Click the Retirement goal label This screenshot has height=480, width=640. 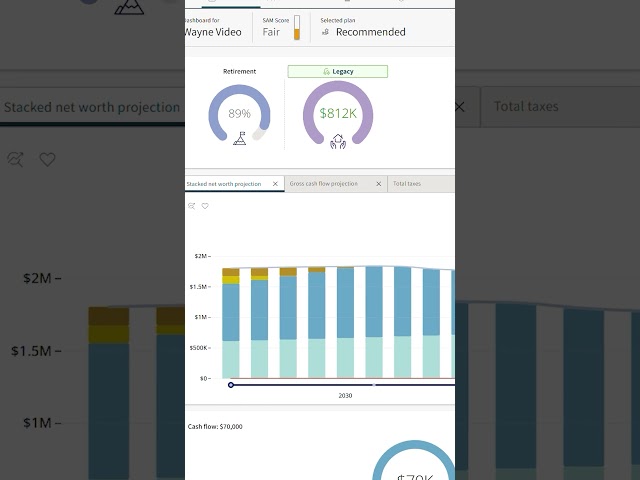pos(239,71)
